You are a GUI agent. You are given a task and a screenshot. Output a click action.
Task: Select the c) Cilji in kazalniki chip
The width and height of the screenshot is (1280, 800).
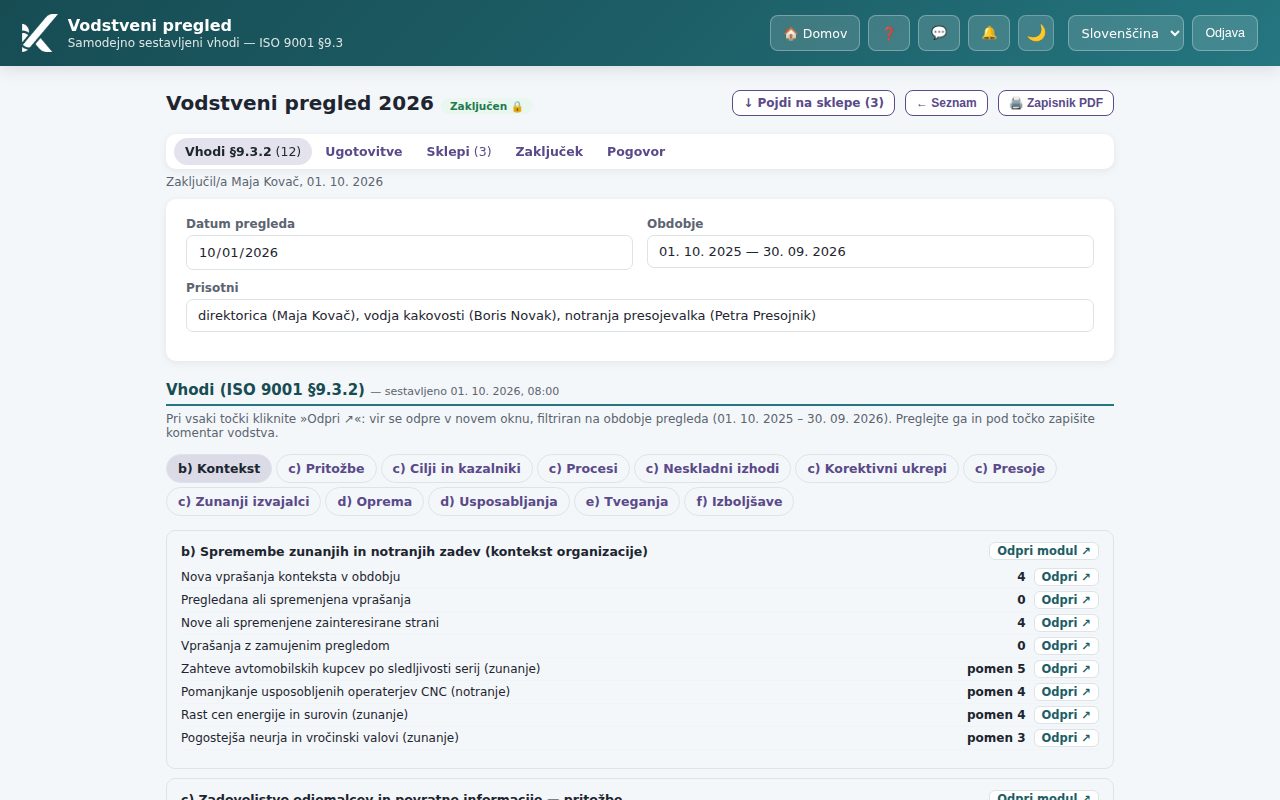point(457,469)
